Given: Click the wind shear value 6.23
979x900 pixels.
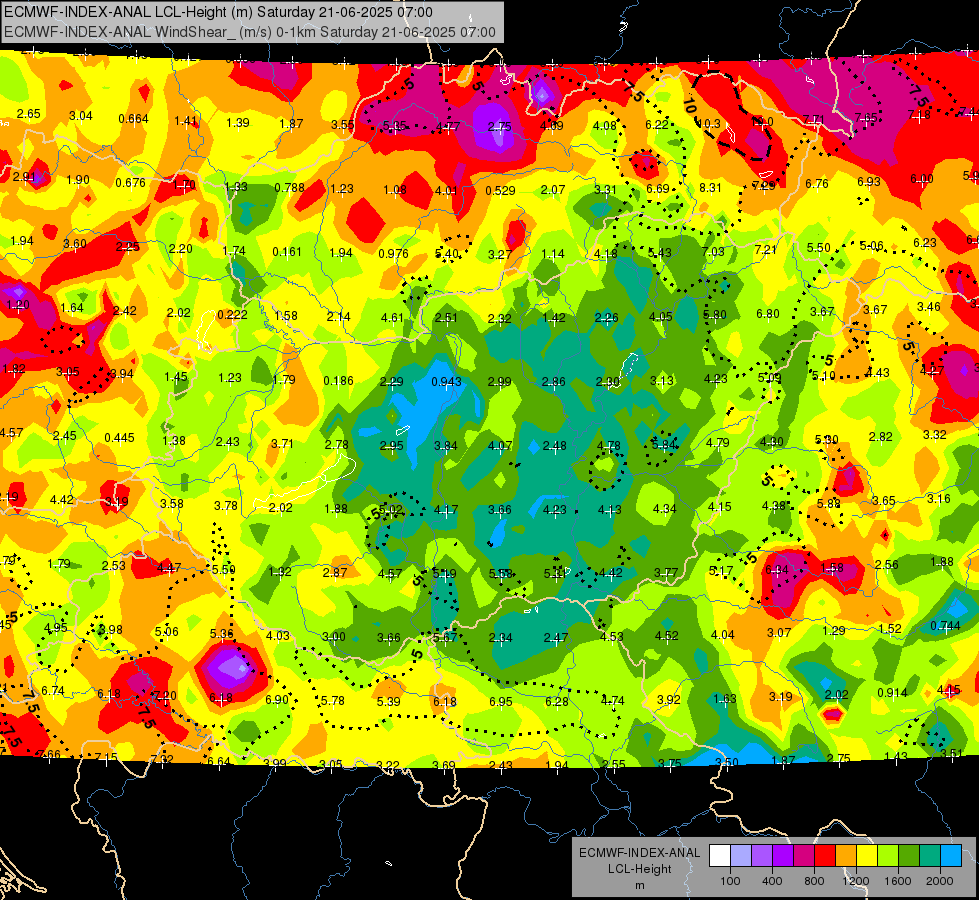Looking at the screenshot, I should coord(925,242).
